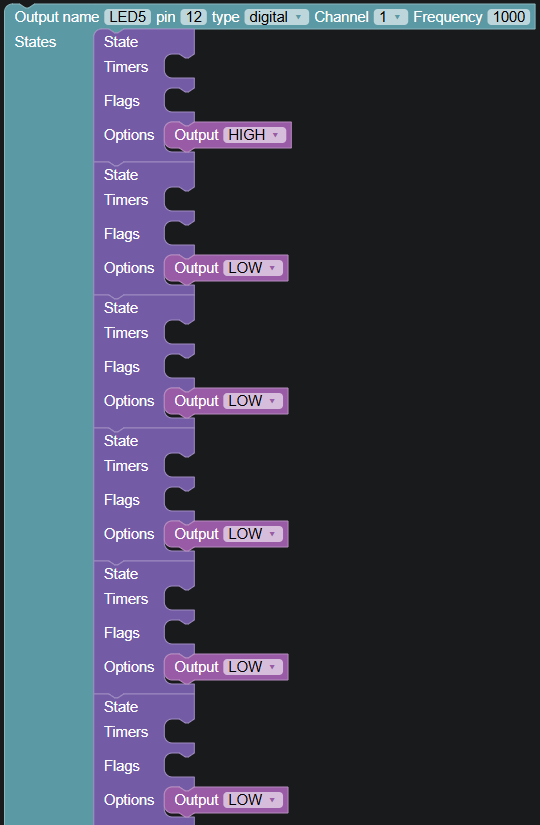Click the Flags slot of the first state
This screenshot has height=825, width=540.
coord(179,101)
